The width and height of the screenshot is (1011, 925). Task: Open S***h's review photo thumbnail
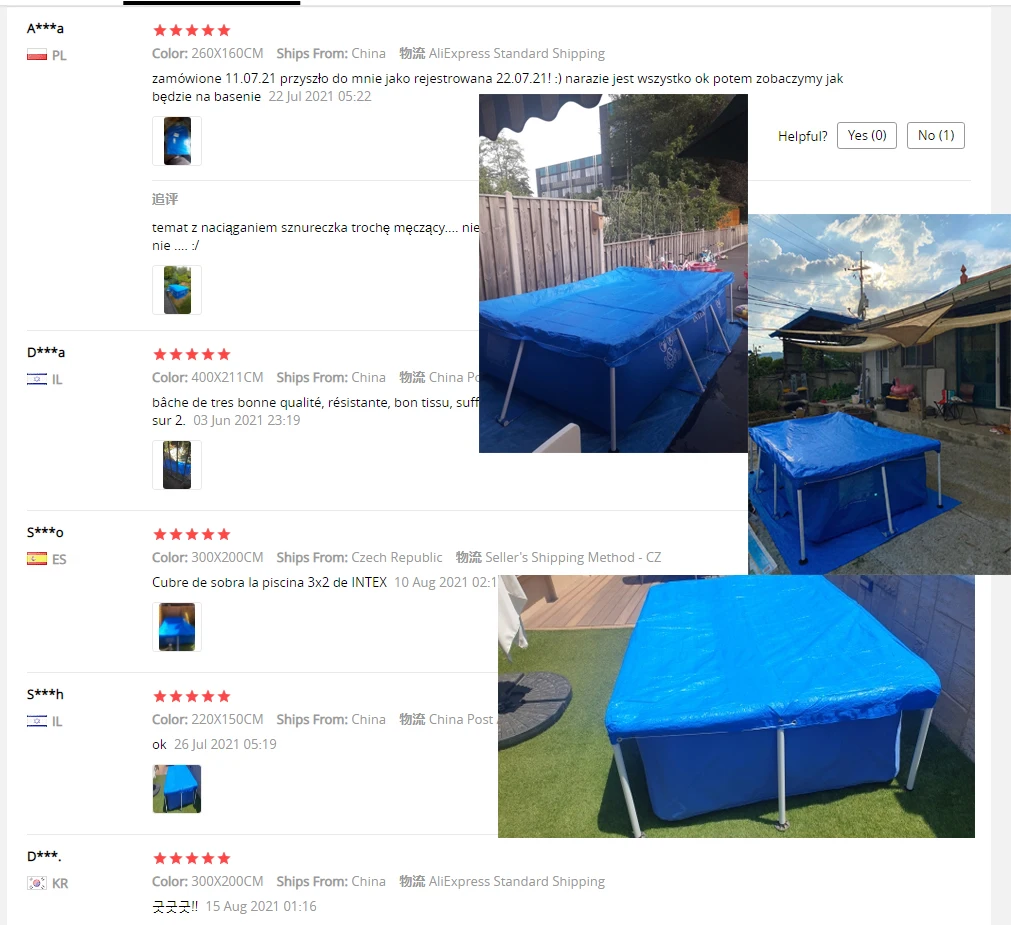tap(177, 789)
